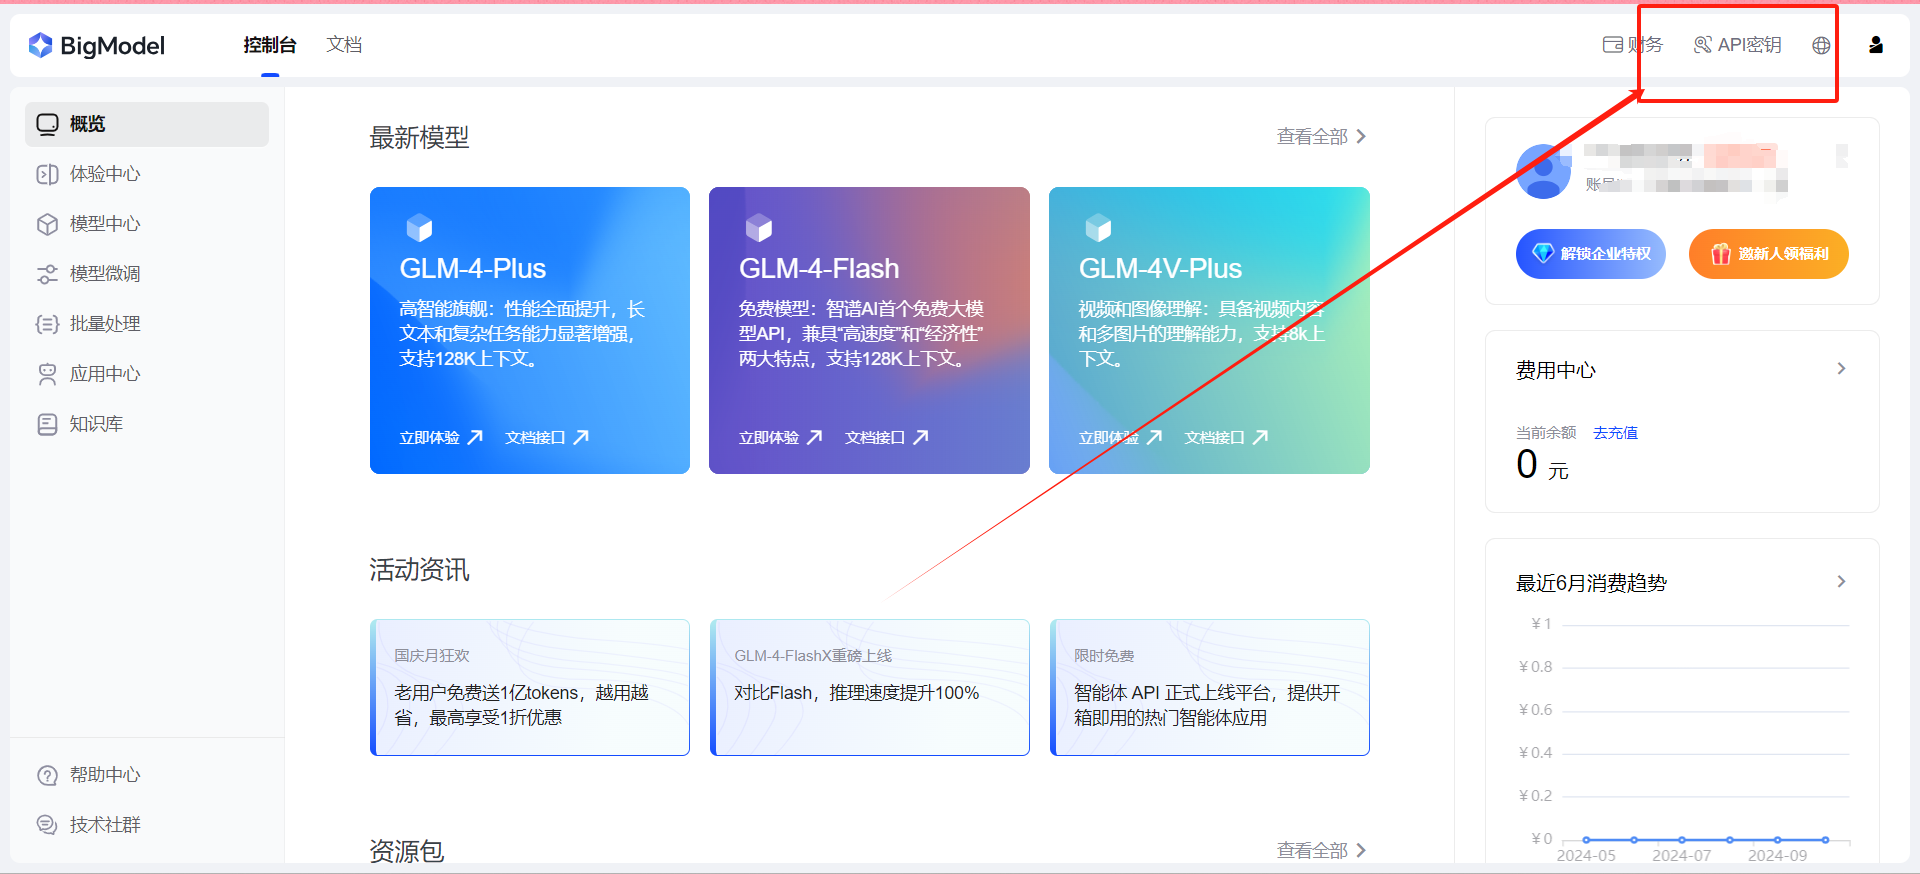Click the GLM-4-Flash cube icon
1920x874 pixels.
pos(759,228)
